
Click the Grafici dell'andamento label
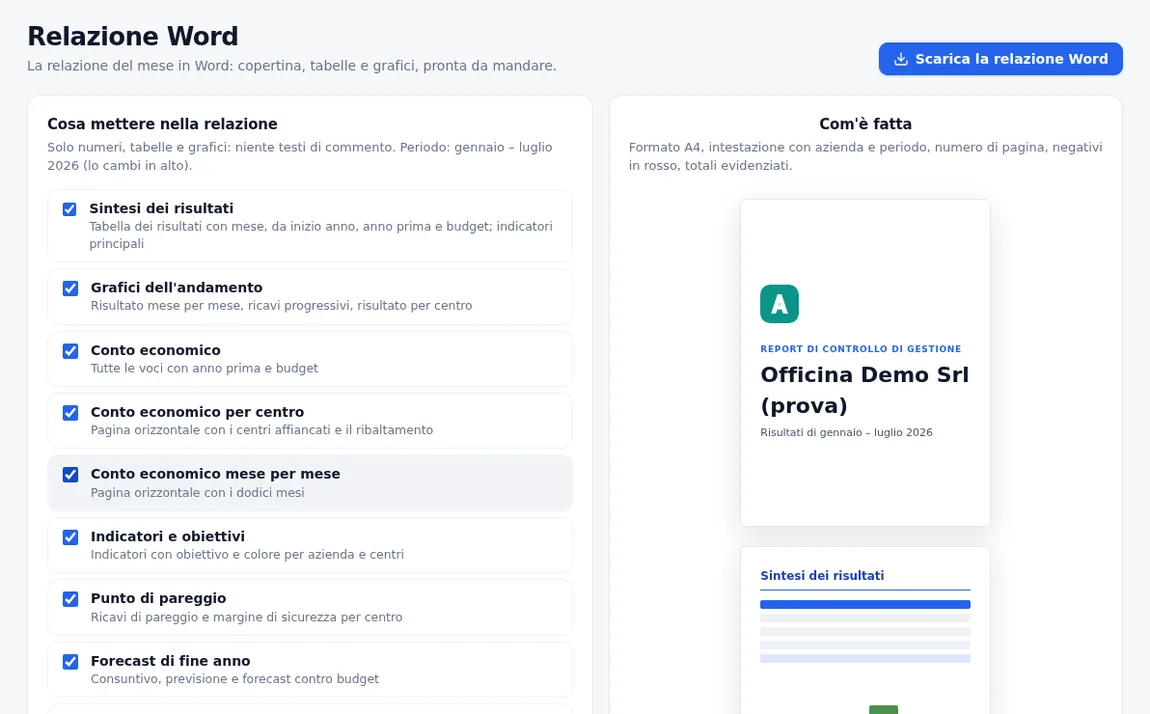pos(176,287)
